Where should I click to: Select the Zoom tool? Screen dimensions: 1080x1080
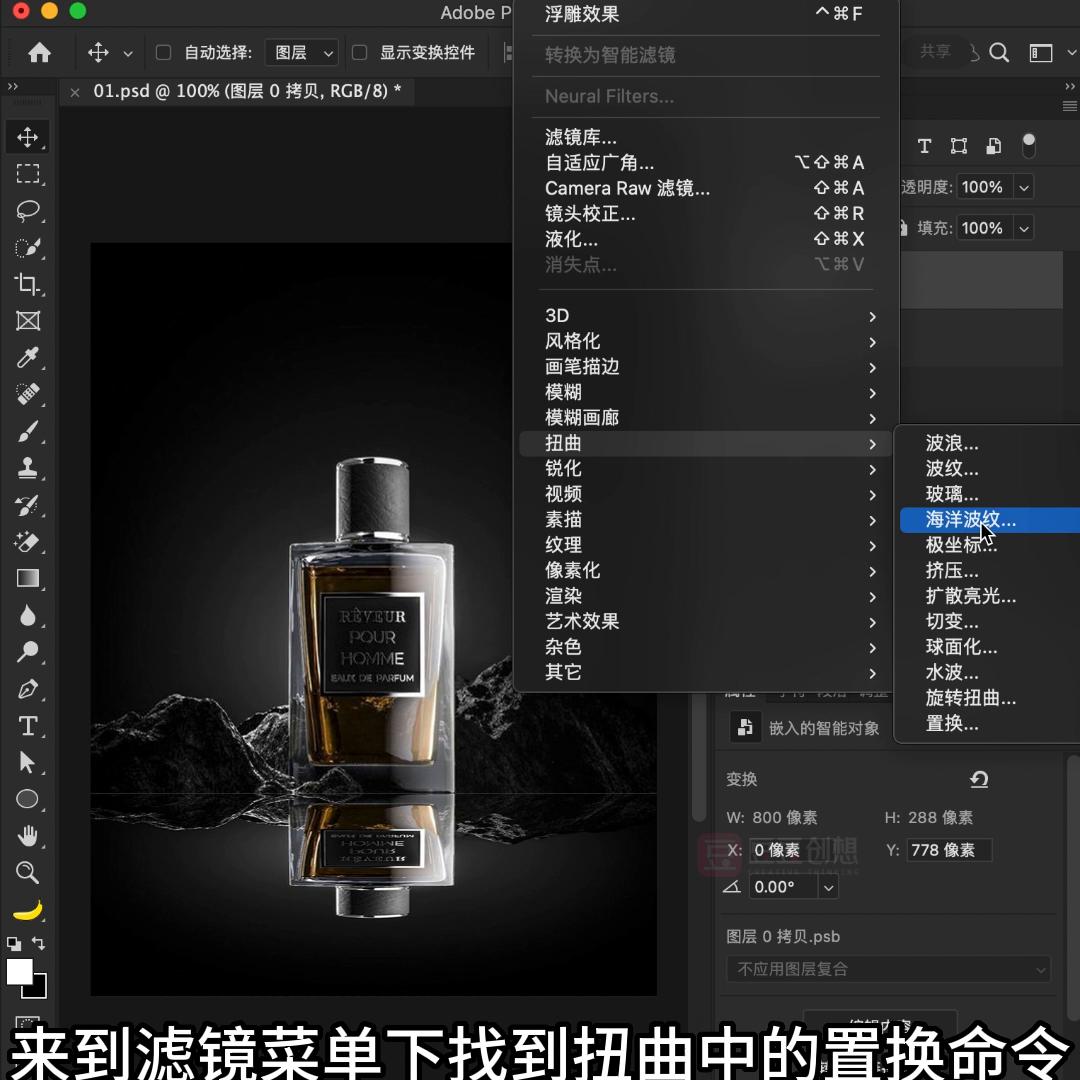[28, 872]
